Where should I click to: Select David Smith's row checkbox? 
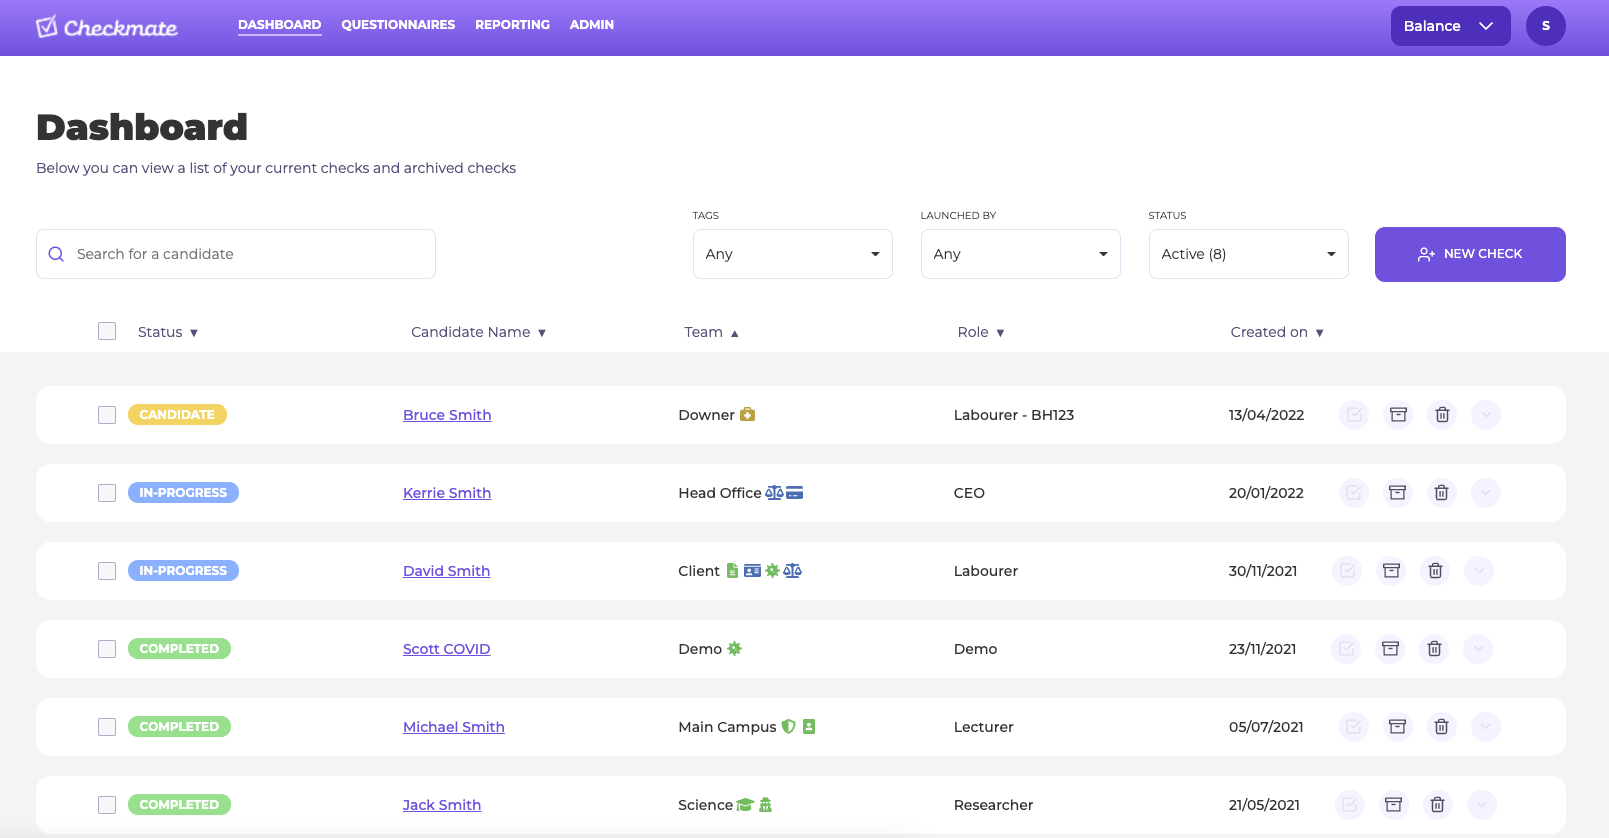click(107, 571)
